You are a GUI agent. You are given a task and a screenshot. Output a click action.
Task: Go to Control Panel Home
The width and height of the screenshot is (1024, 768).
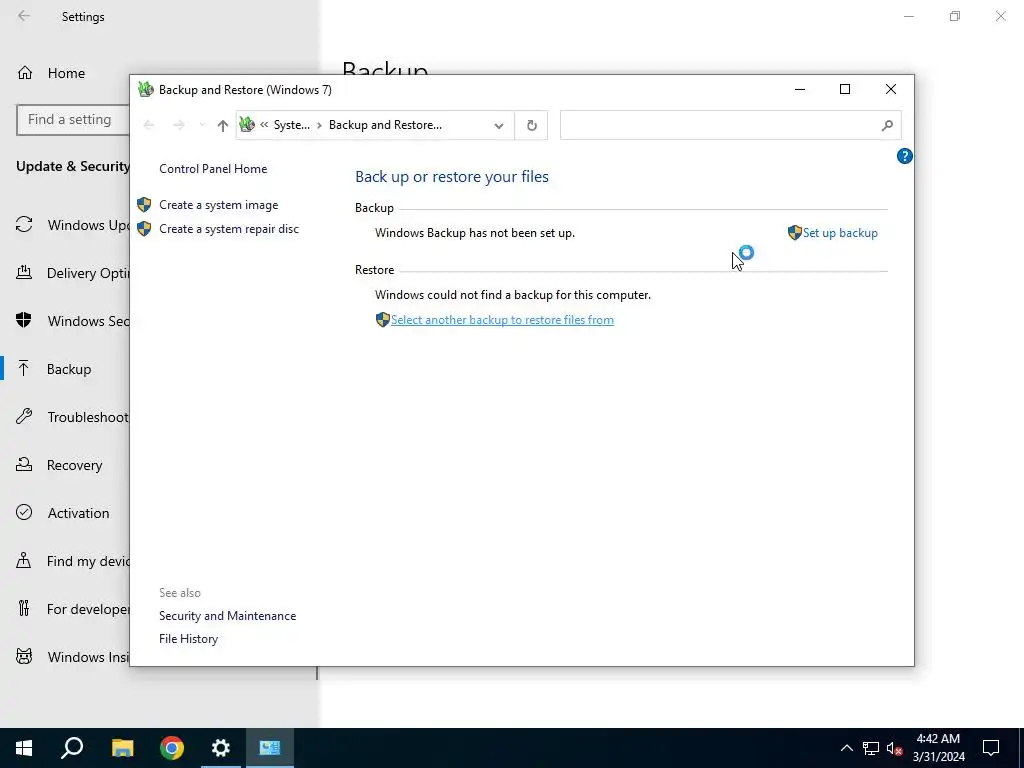pyautogui.click(x=213, y=169)
